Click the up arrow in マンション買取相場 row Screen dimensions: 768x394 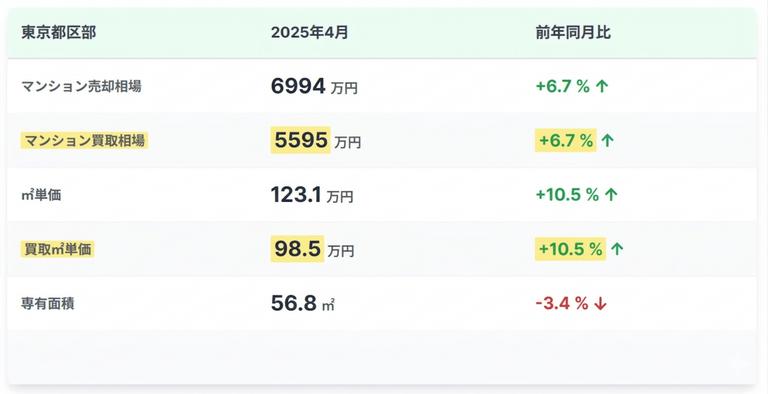pyautogui.click(x=607, y=141)
